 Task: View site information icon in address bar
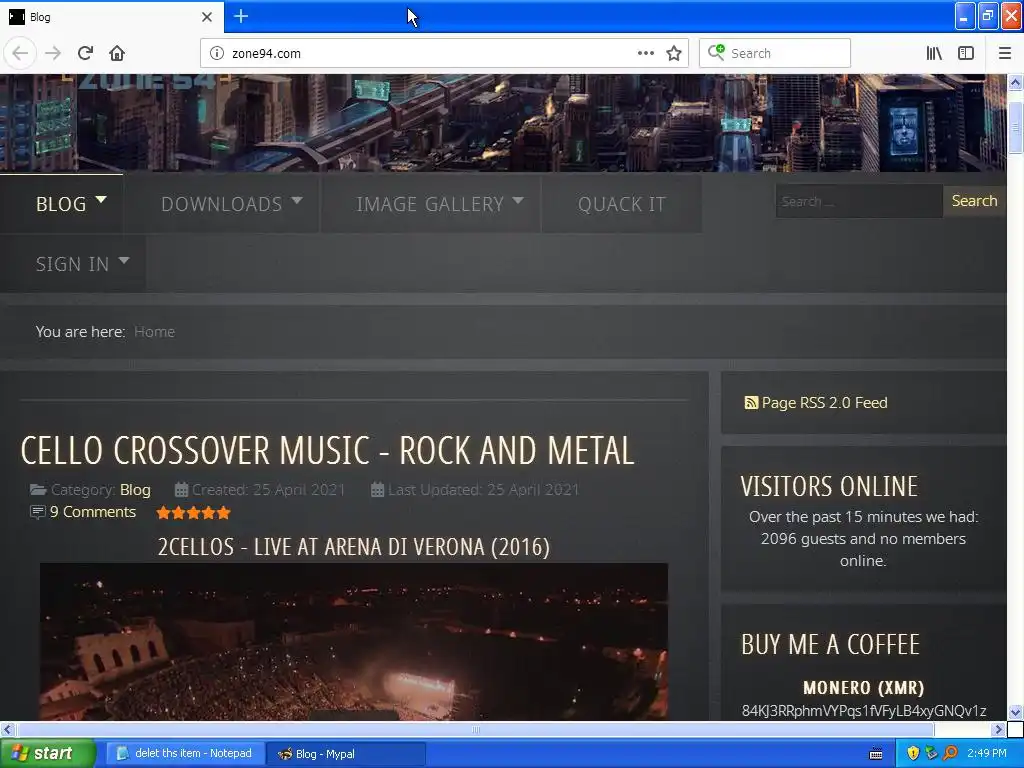click(x=217, y=53)
